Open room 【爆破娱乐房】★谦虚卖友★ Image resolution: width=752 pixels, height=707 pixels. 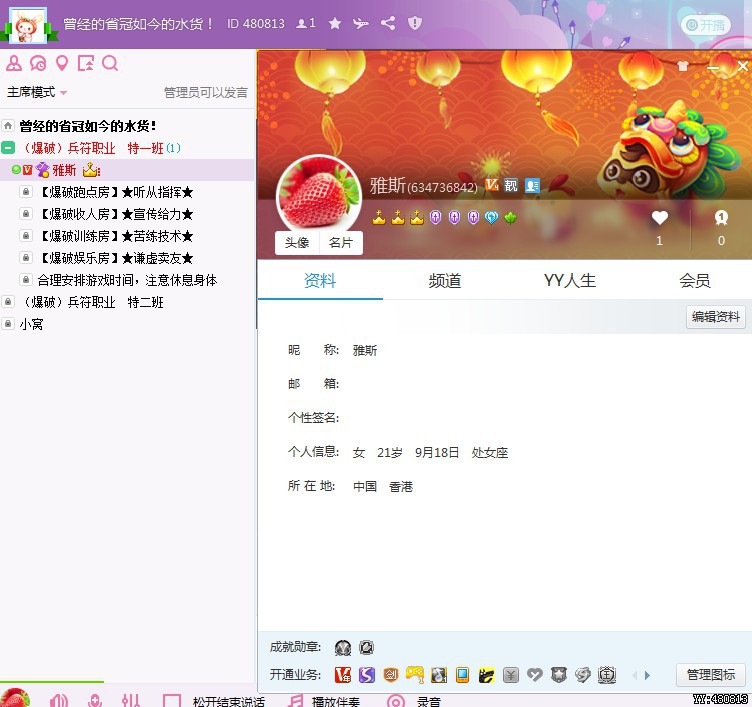(115, 258)
